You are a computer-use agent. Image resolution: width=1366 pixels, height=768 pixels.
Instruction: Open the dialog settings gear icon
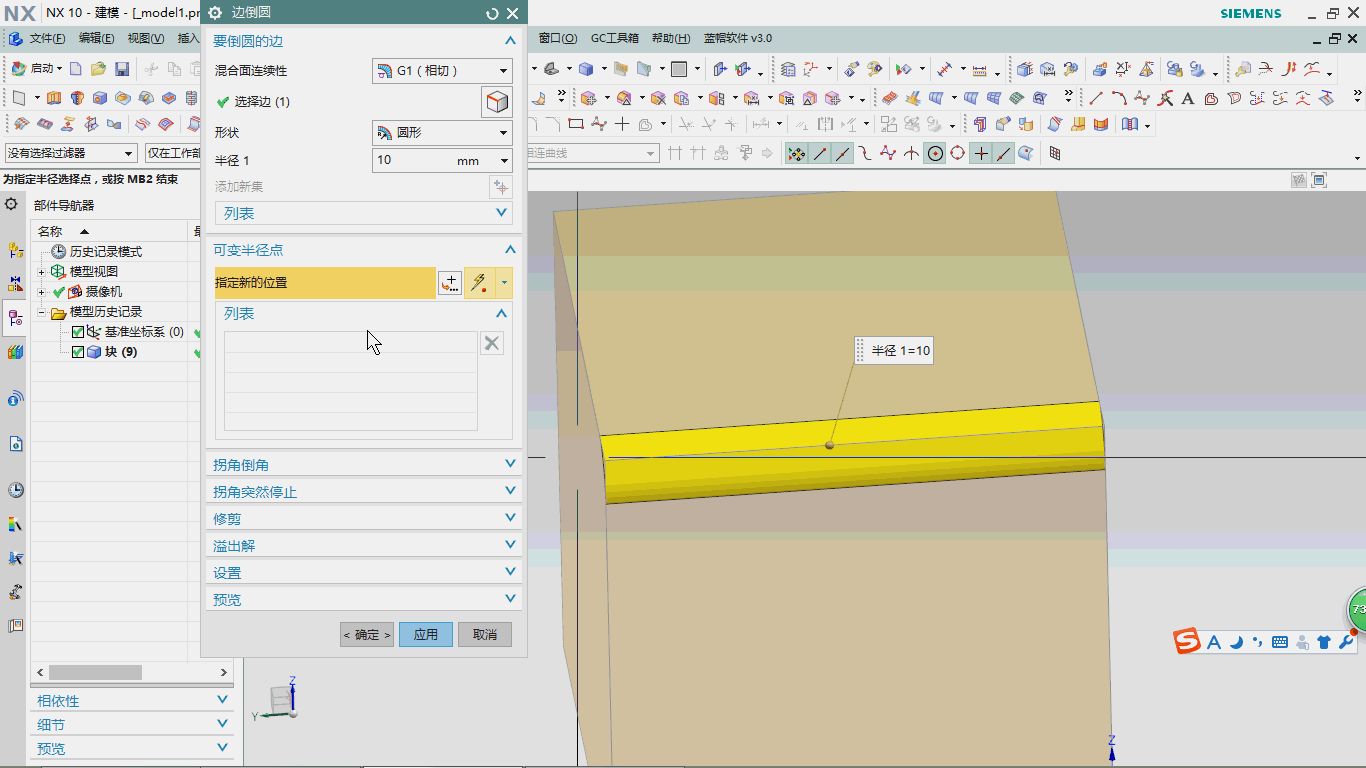tap(215, 13)
